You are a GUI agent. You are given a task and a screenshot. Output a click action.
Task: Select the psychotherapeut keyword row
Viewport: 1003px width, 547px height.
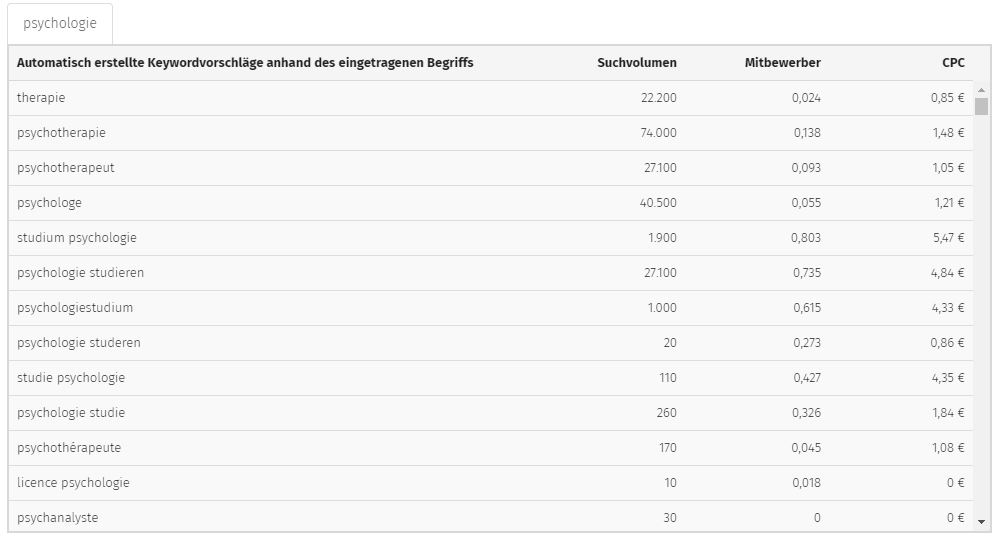point(491,168)
